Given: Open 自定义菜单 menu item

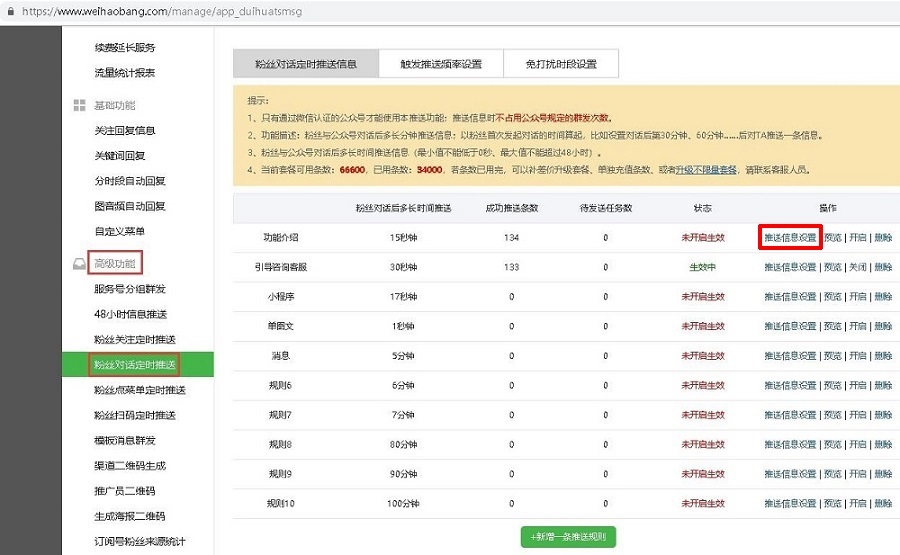Looking at the screenshot, I should pos(119,231).
